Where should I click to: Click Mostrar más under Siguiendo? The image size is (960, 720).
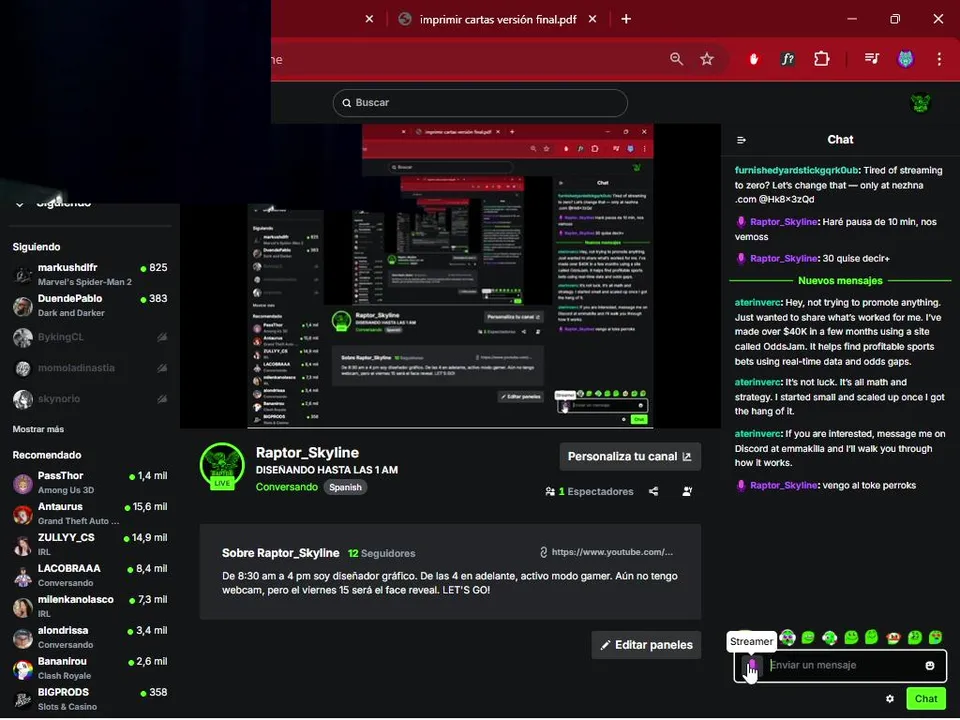38,430
